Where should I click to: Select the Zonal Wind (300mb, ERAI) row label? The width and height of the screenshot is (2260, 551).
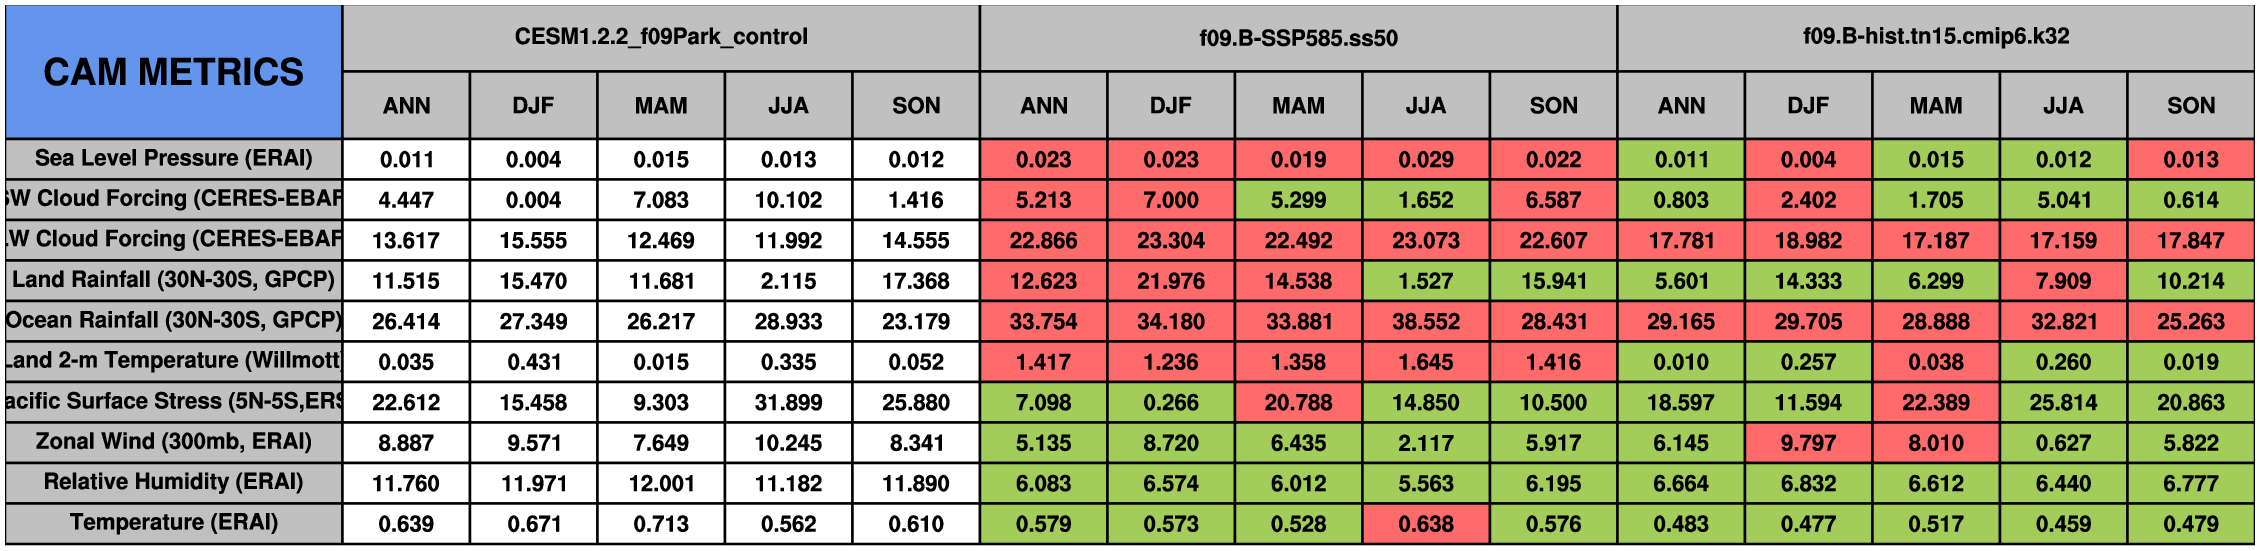[x=173, y=442]
